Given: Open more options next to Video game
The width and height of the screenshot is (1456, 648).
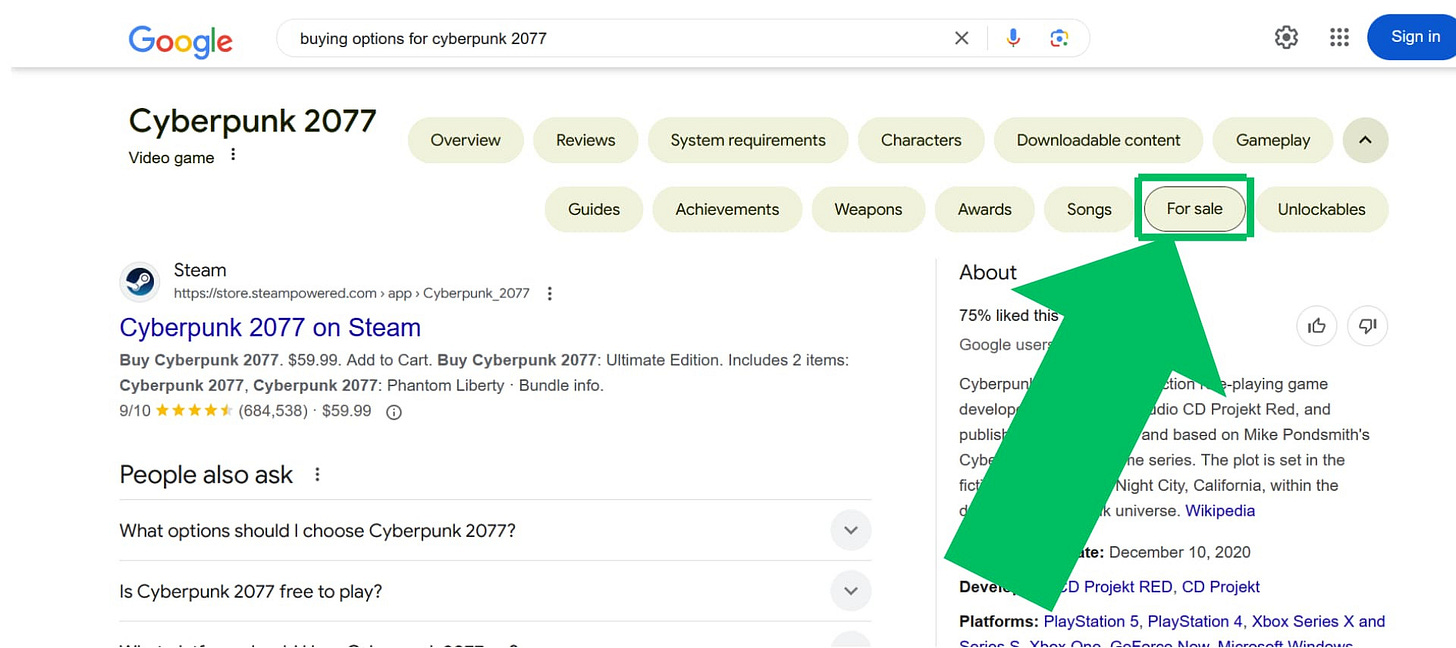Looking at the screenshot, I should point(233,155).
